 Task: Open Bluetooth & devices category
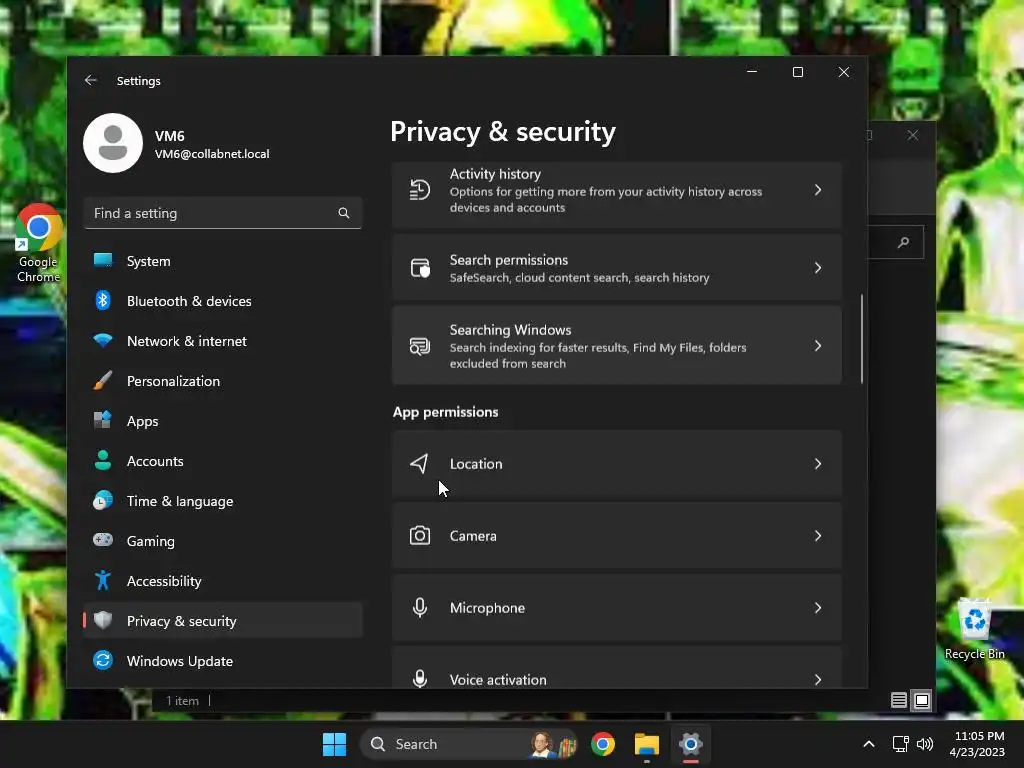[x=223, y=301]
